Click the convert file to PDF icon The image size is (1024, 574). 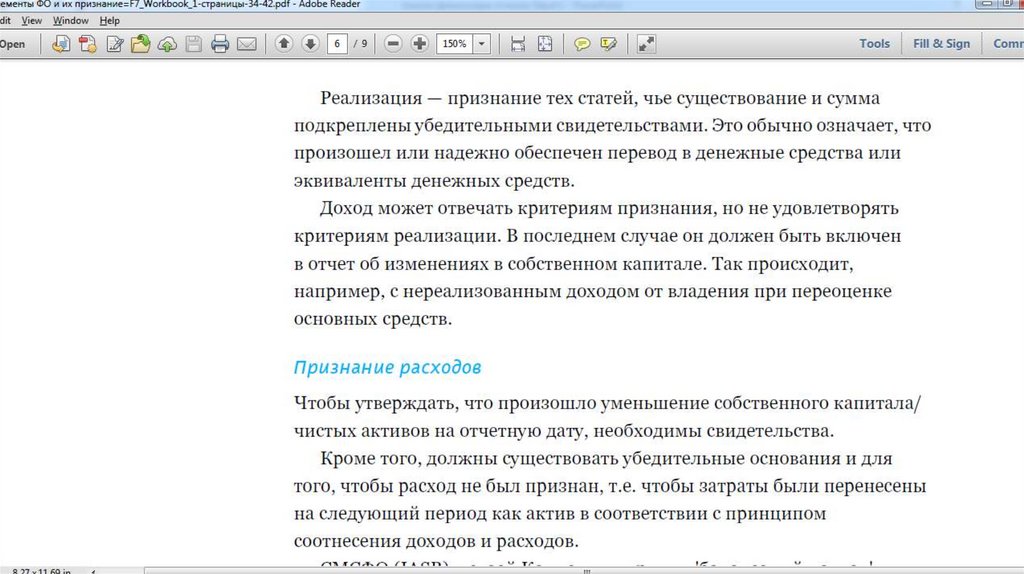pos(61,44)
